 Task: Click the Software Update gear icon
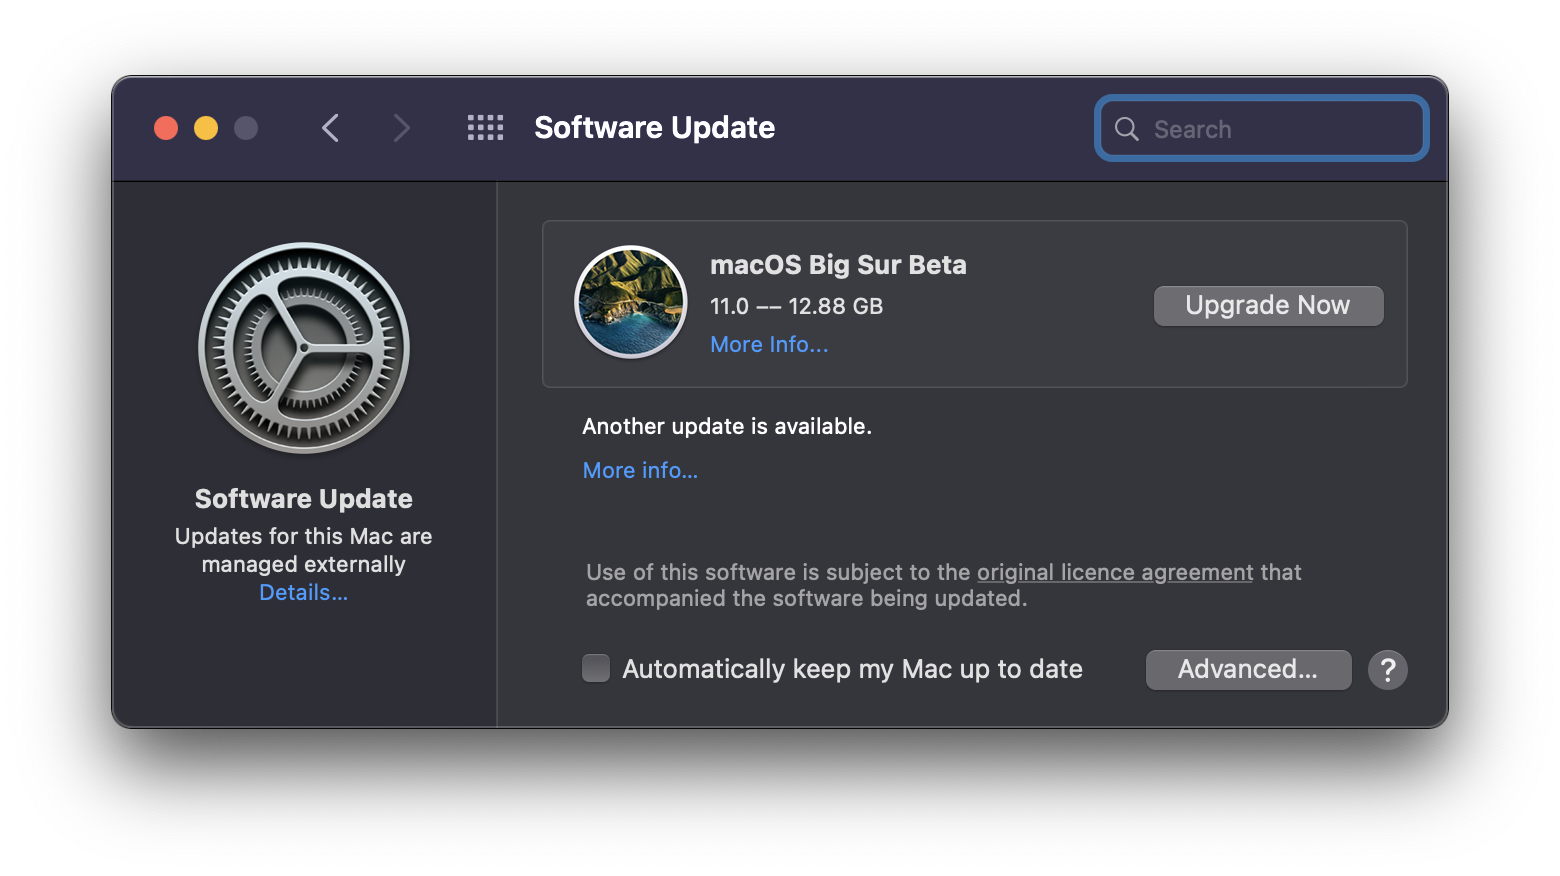[304, 348]
